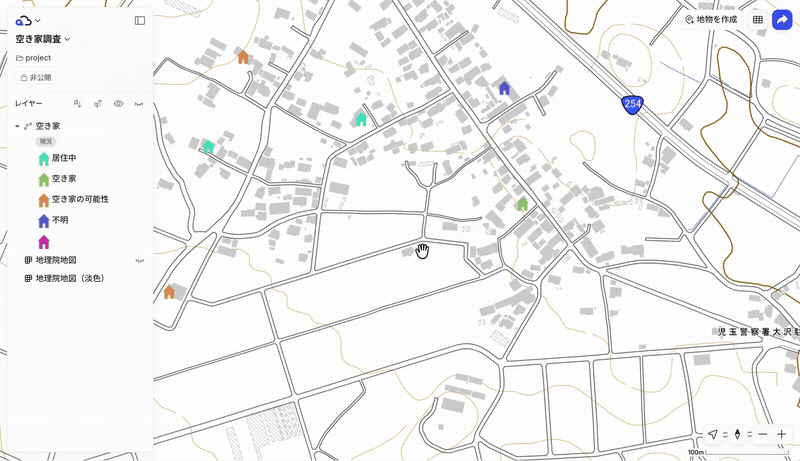Select the 地理院地図（淡色）layer name
The width and height of the screenshot is (800, 461).
tap(70, 278)
